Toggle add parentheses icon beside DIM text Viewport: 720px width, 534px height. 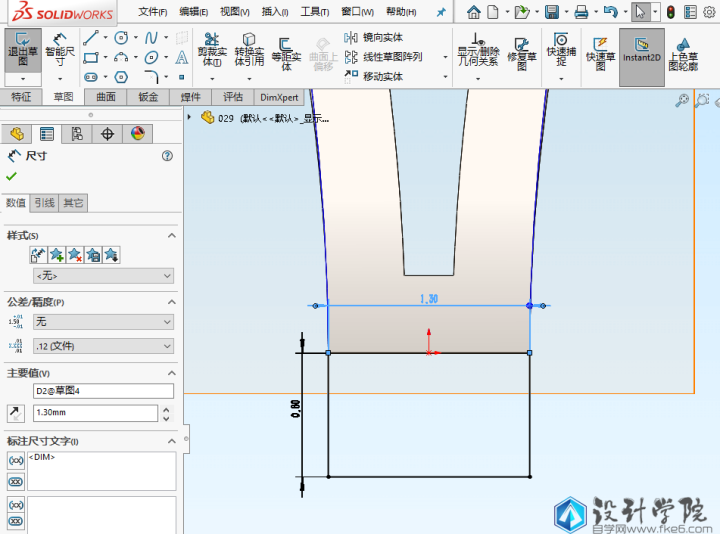pyautogui.click(x=15, y=460)
